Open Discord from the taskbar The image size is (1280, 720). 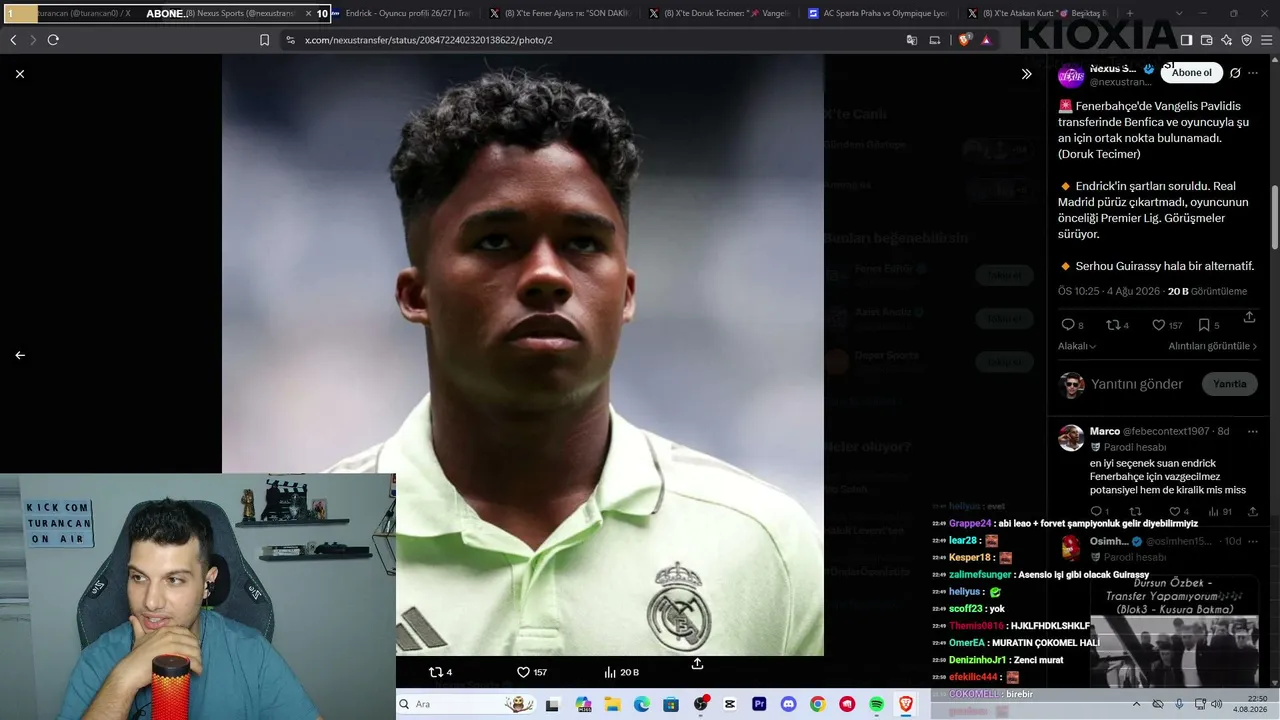(788, 704)
